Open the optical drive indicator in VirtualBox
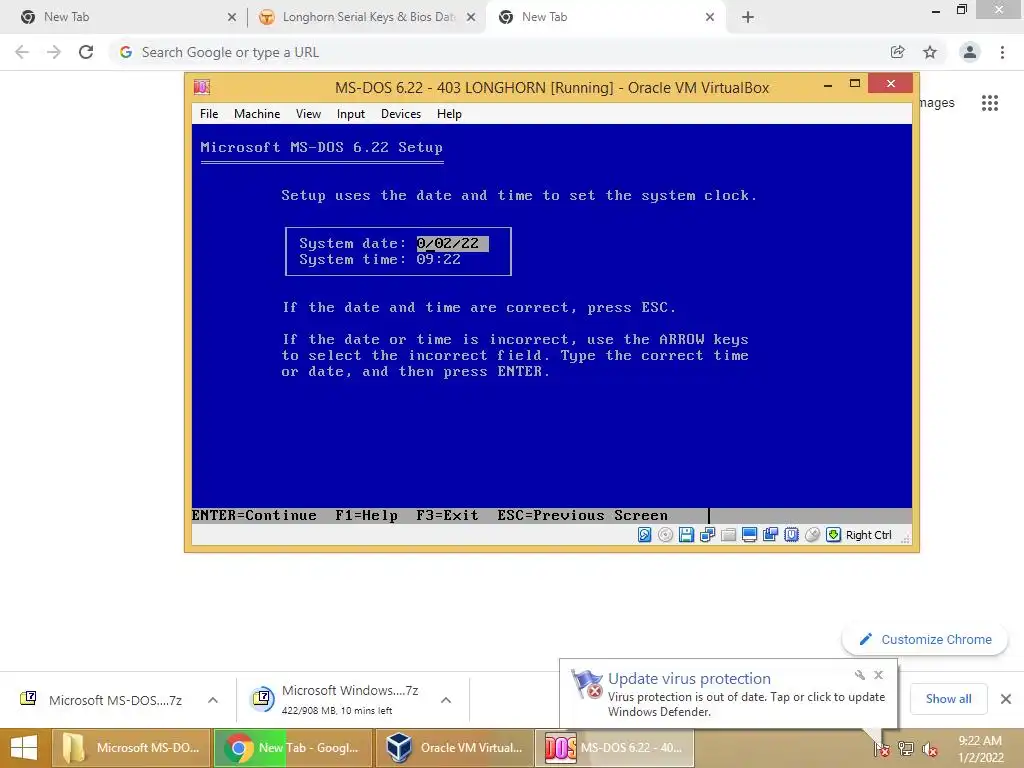The image size is (1024, 768). tap(665, 535)
